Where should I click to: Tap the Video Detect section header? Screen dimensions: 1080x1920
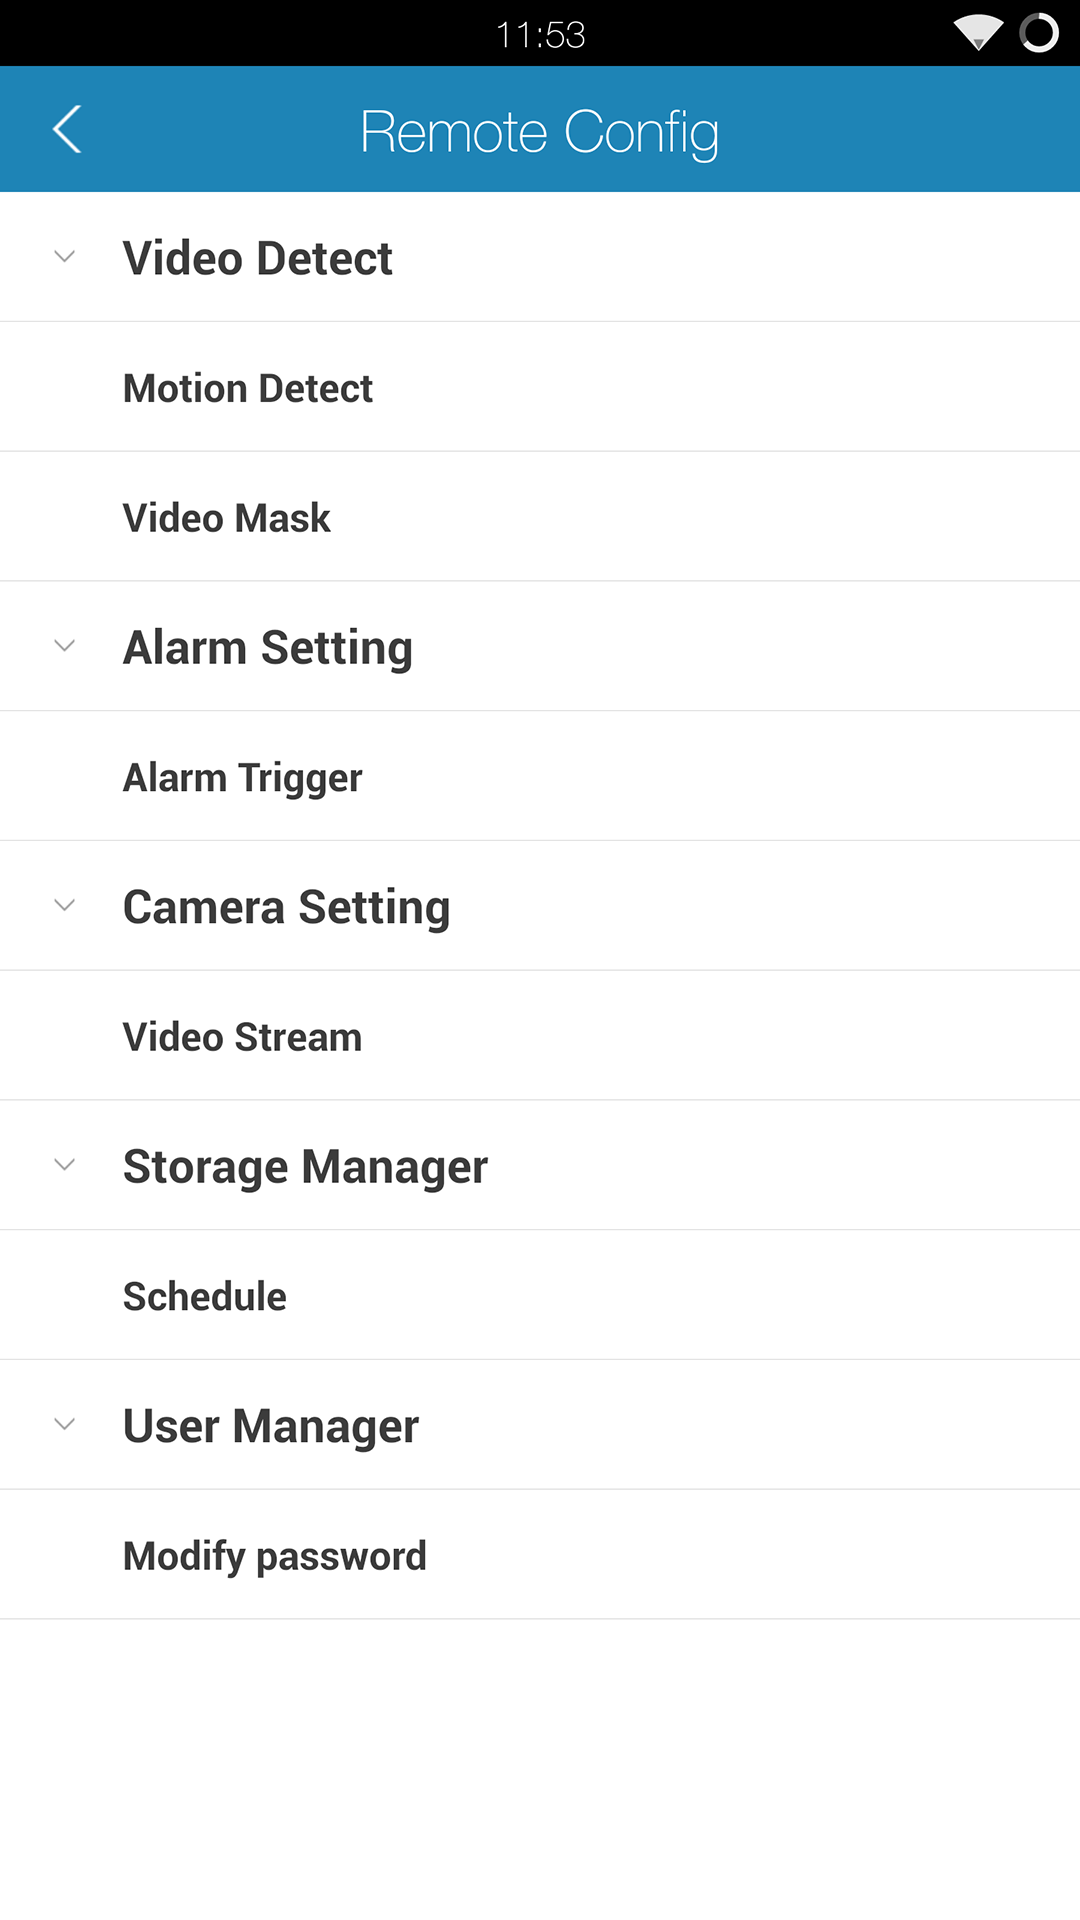pyautogui.click(x=257, y=258)
